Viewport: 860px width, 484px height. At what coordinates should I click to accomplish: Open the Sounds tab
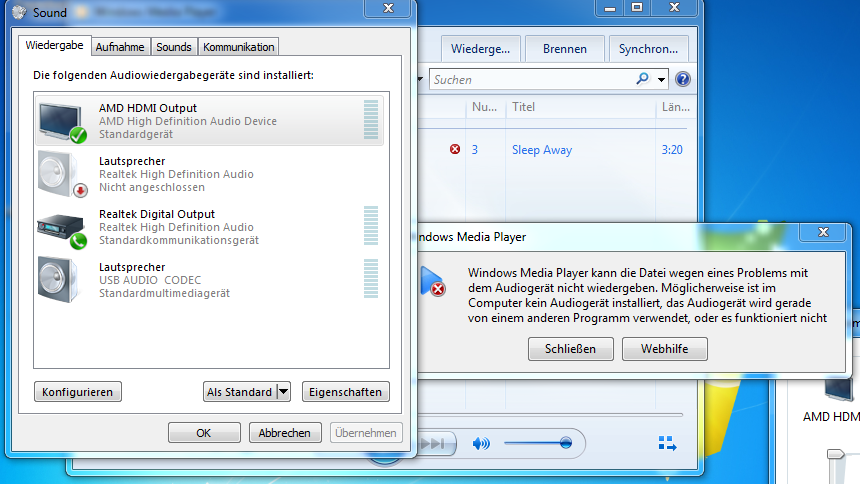click(173, 47)
